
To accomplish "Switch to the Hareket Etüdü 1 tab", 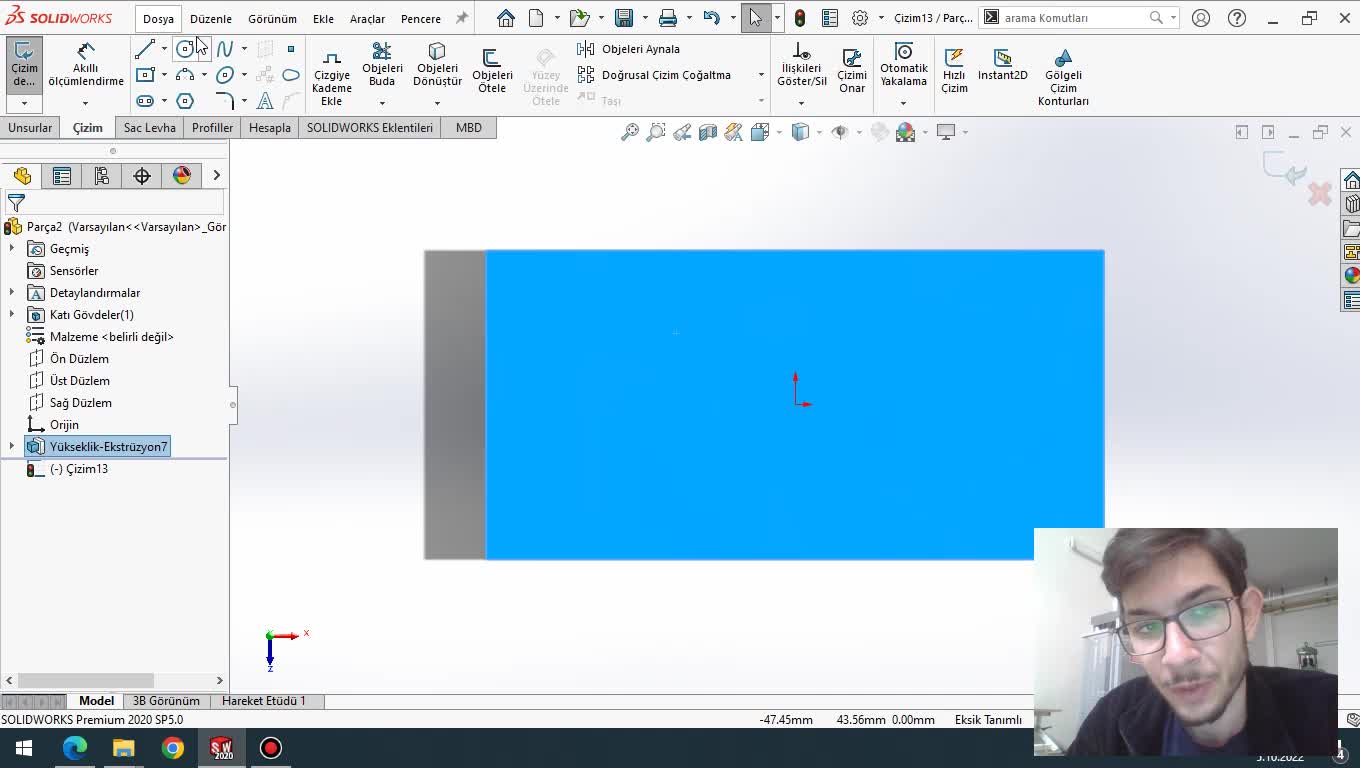I will [264, 701].
